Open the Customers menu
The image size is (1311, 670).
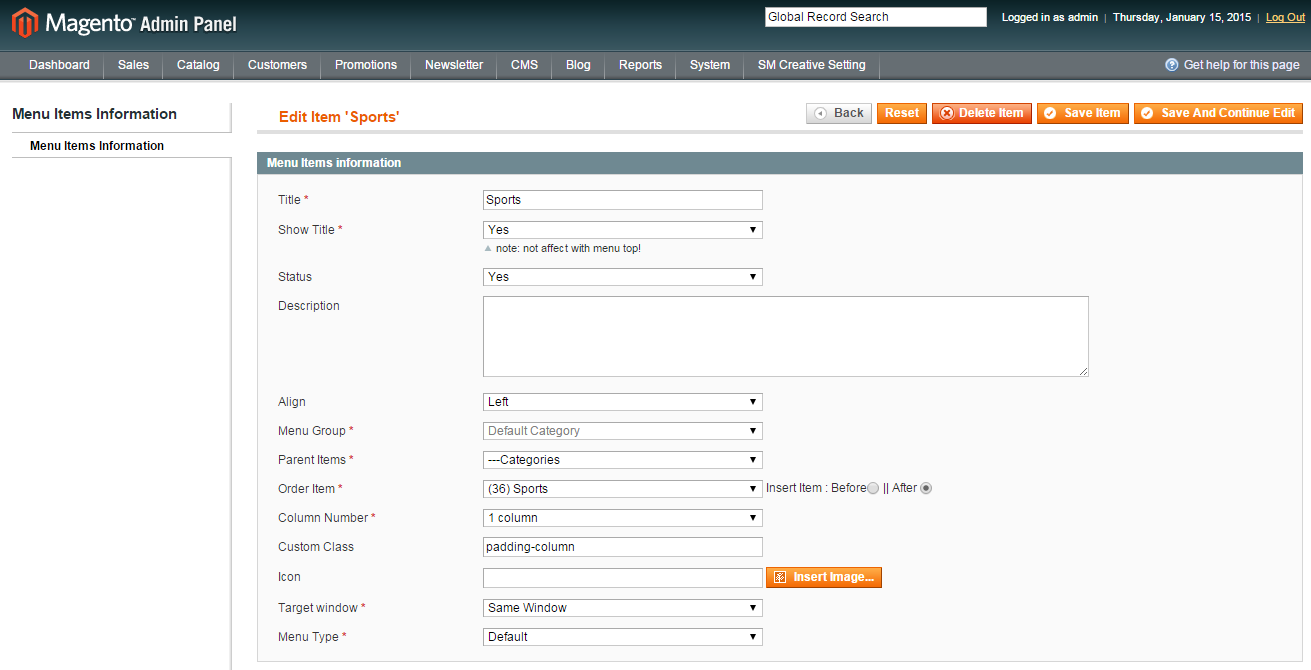click(x=277, y=65)
